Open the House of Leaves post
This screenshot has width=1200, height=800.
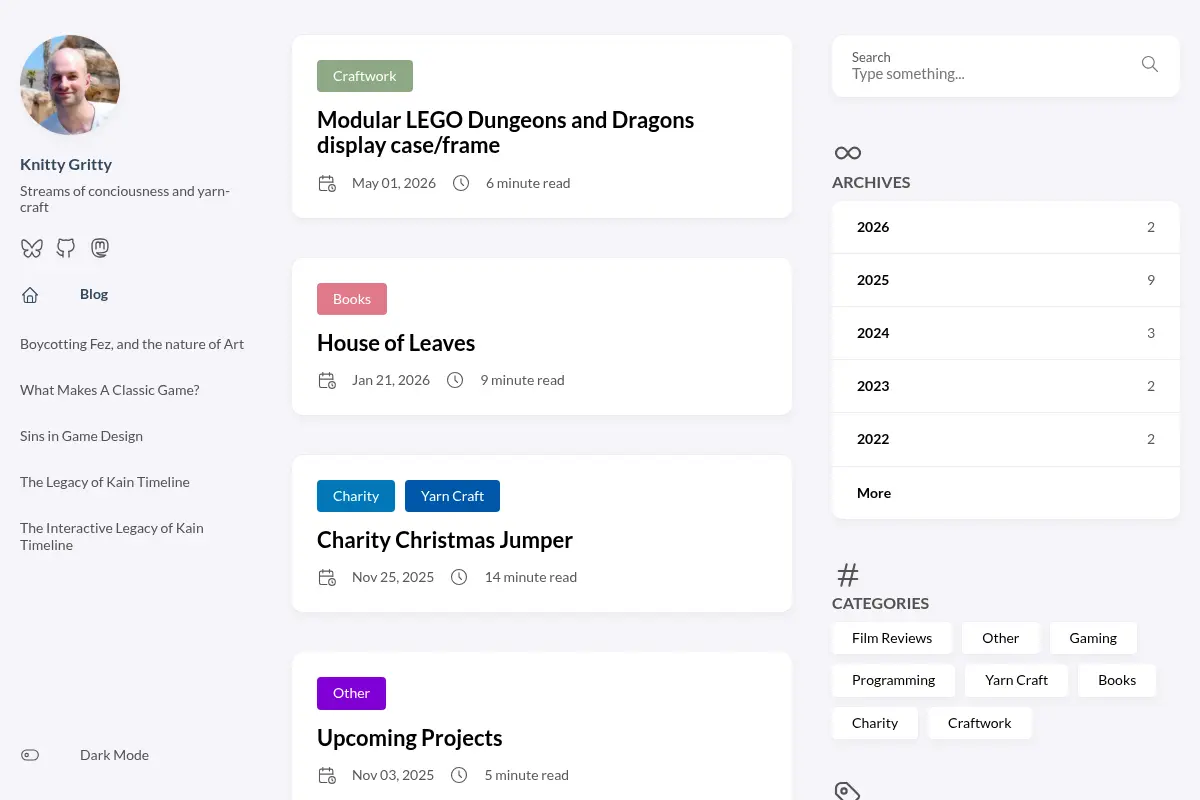click(396, 343)
